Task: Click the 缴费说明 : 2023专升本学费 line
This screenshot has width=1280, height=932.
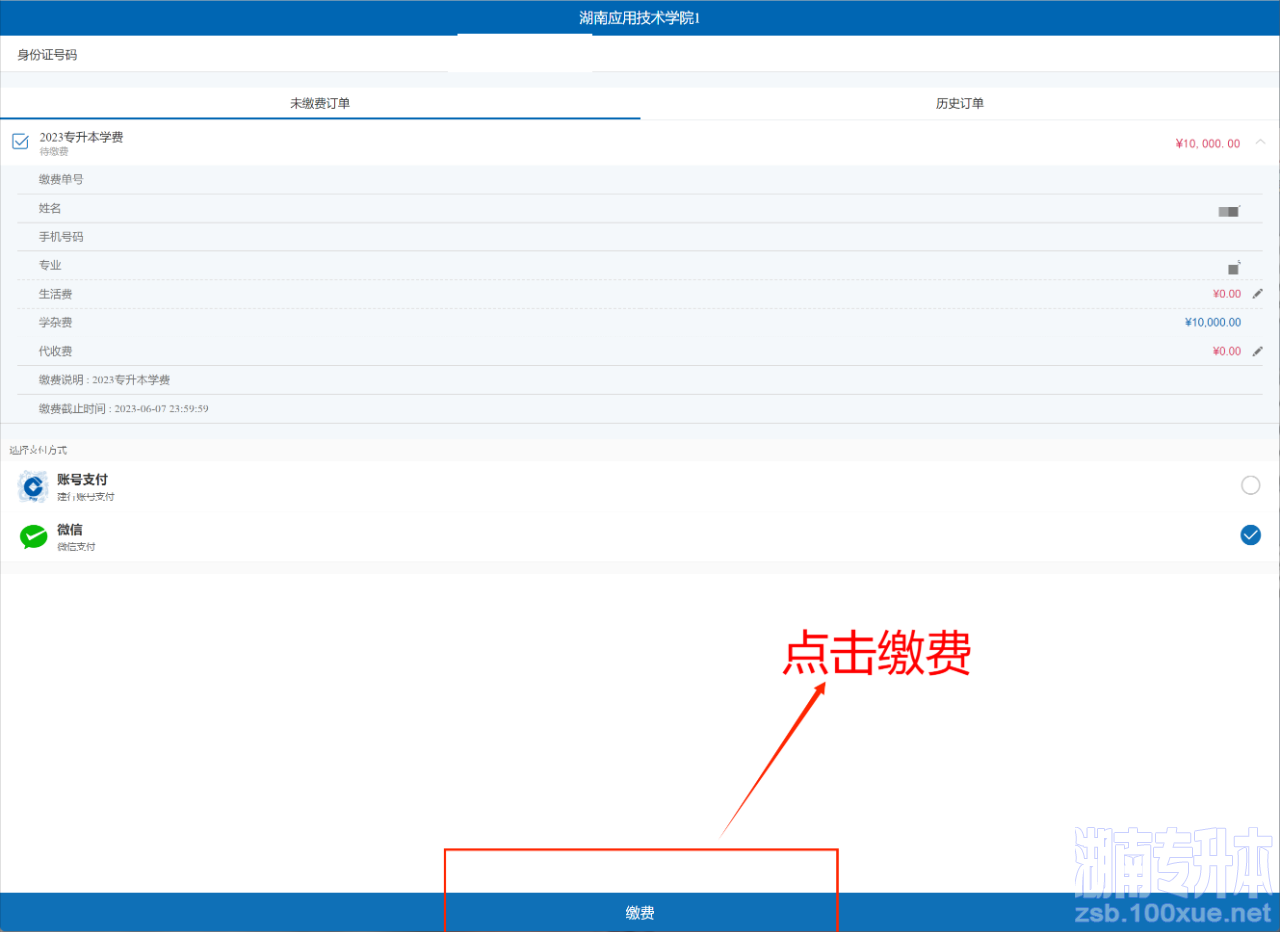Action: tap(104, 380)
